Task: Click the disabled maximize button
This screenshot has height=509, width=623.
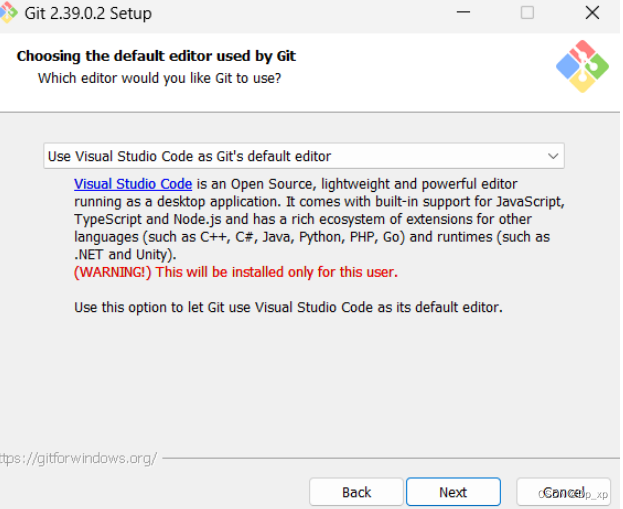Action: click(527, 13)
